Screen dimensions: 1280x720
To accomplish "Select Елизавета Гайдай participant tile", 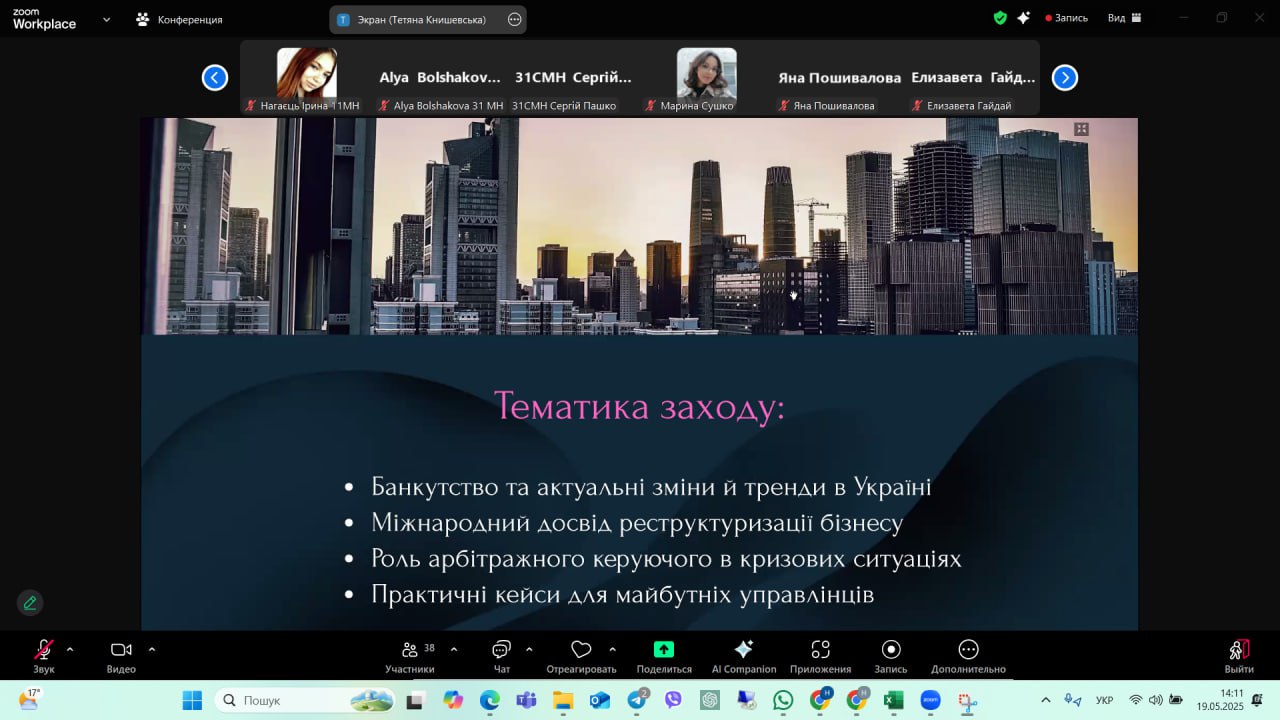I will coord(972,79).
